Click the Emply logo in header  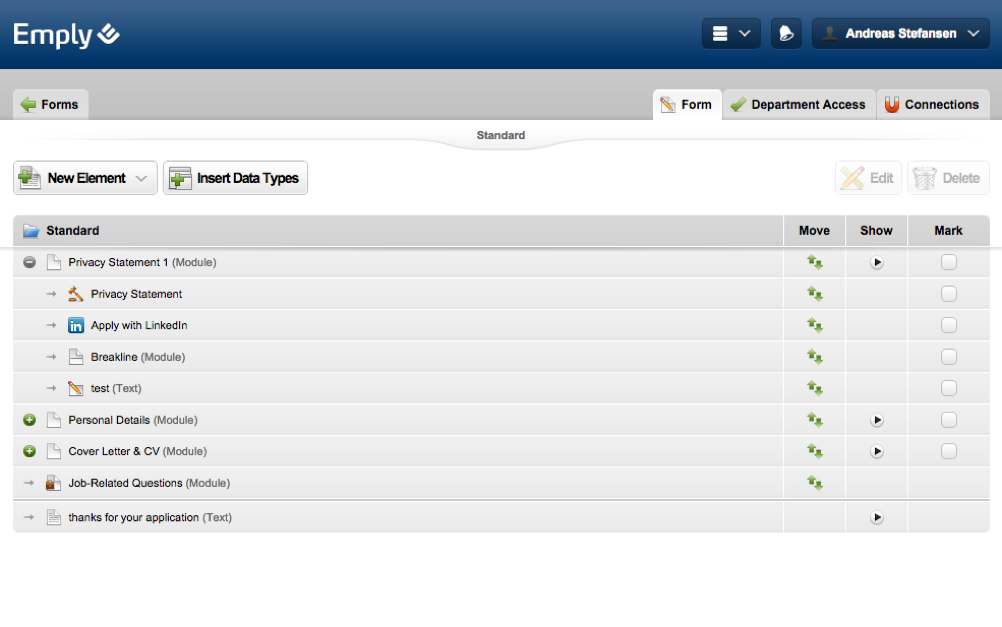coord(66,35)
